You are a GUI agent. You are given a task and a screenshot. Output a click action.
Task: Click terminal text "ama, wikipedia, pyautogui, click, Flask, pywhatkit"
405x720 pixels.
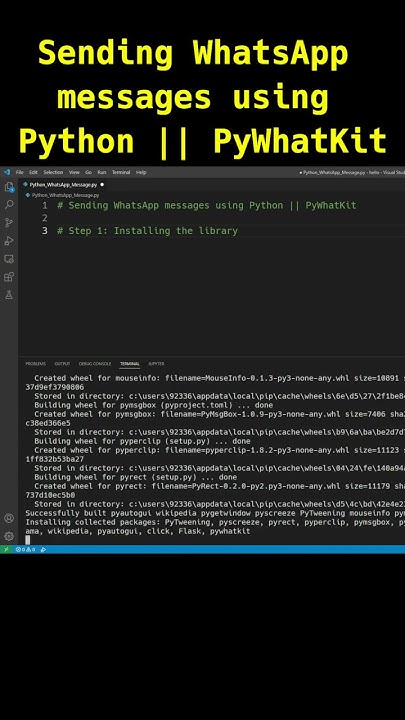click(138, 531)
